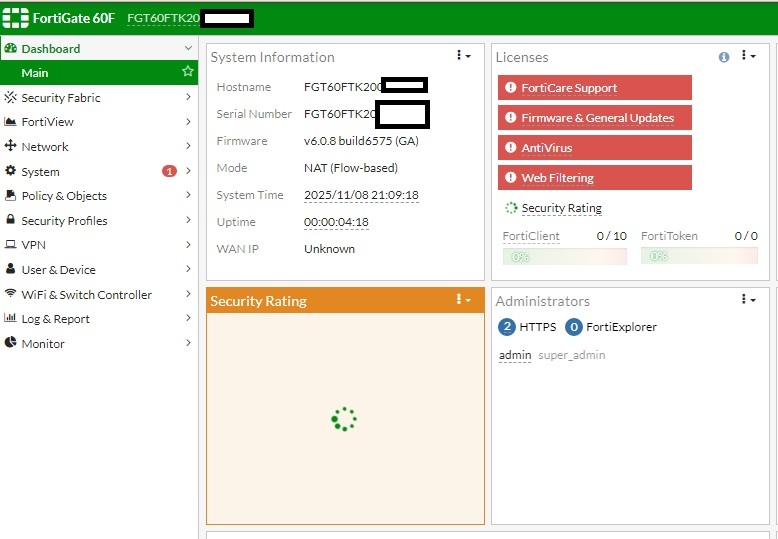Click the Security Rating loading spinner

click(344, 419)
